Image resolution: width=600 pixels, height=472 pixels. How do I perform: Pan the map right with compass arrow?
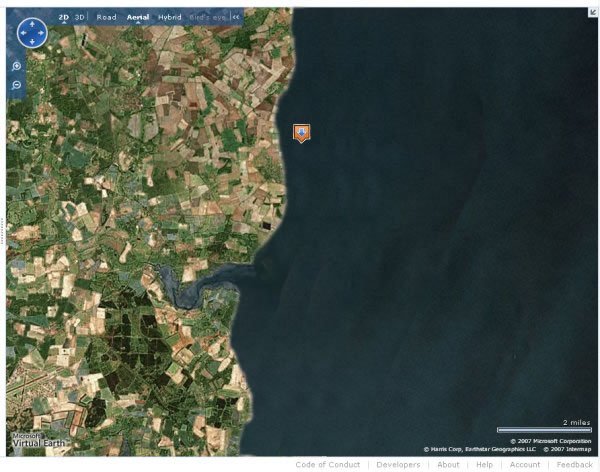(43, 34)
